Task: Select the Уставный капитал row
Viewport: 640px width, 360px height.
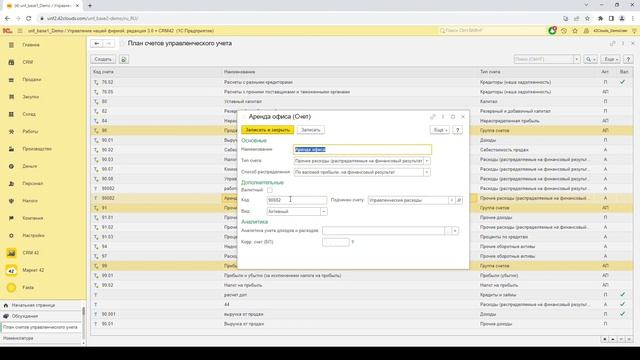Action: 362,101
